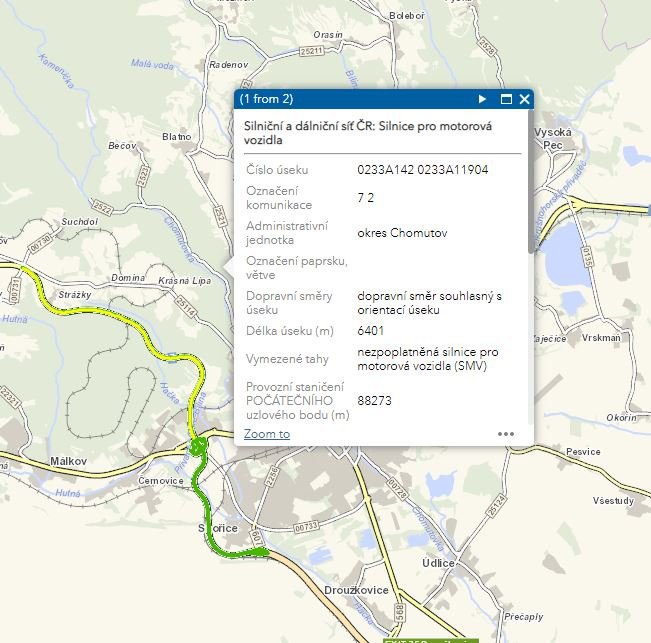Click the Zoom to link

tap(267, 434)
